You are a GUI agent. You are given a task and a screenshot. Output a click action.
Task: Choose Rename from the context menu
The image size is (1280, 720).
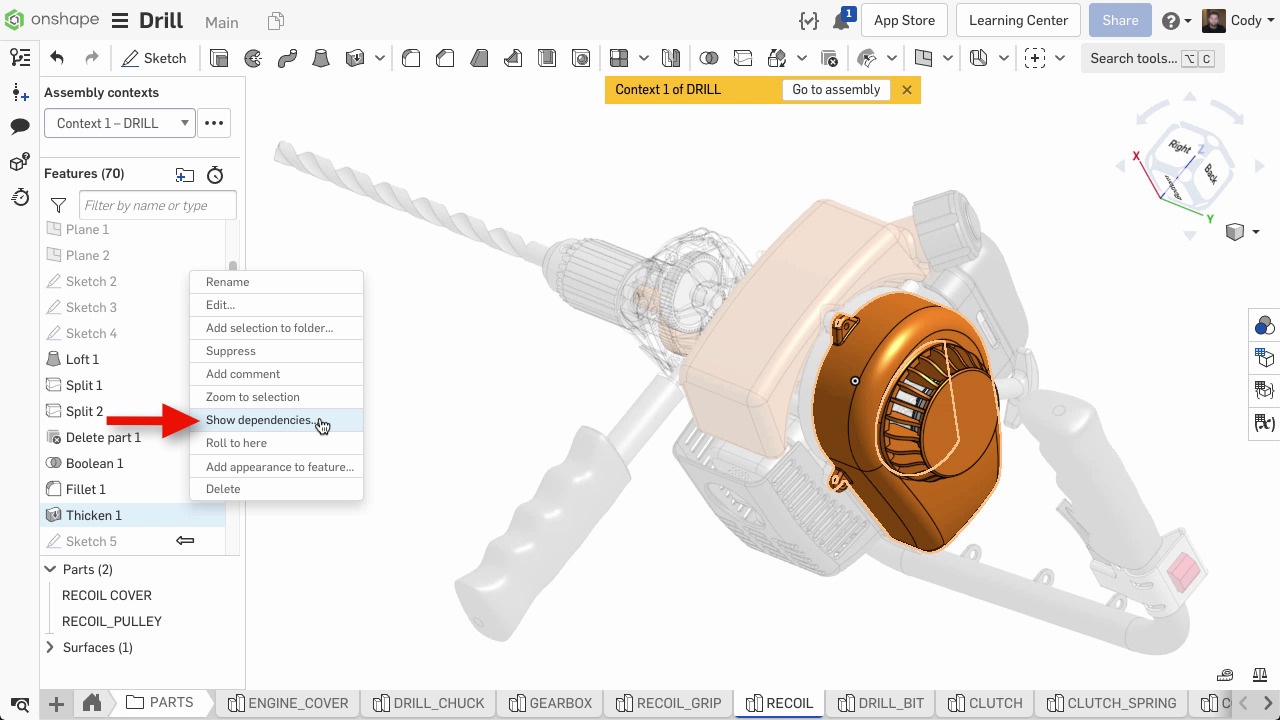click(276, 282)
